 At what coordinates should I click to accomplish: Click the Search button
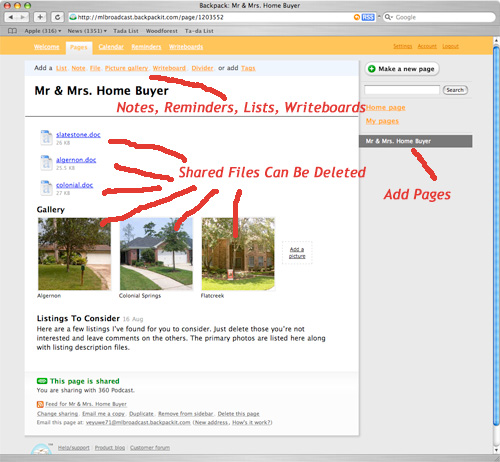coord(455,90)
